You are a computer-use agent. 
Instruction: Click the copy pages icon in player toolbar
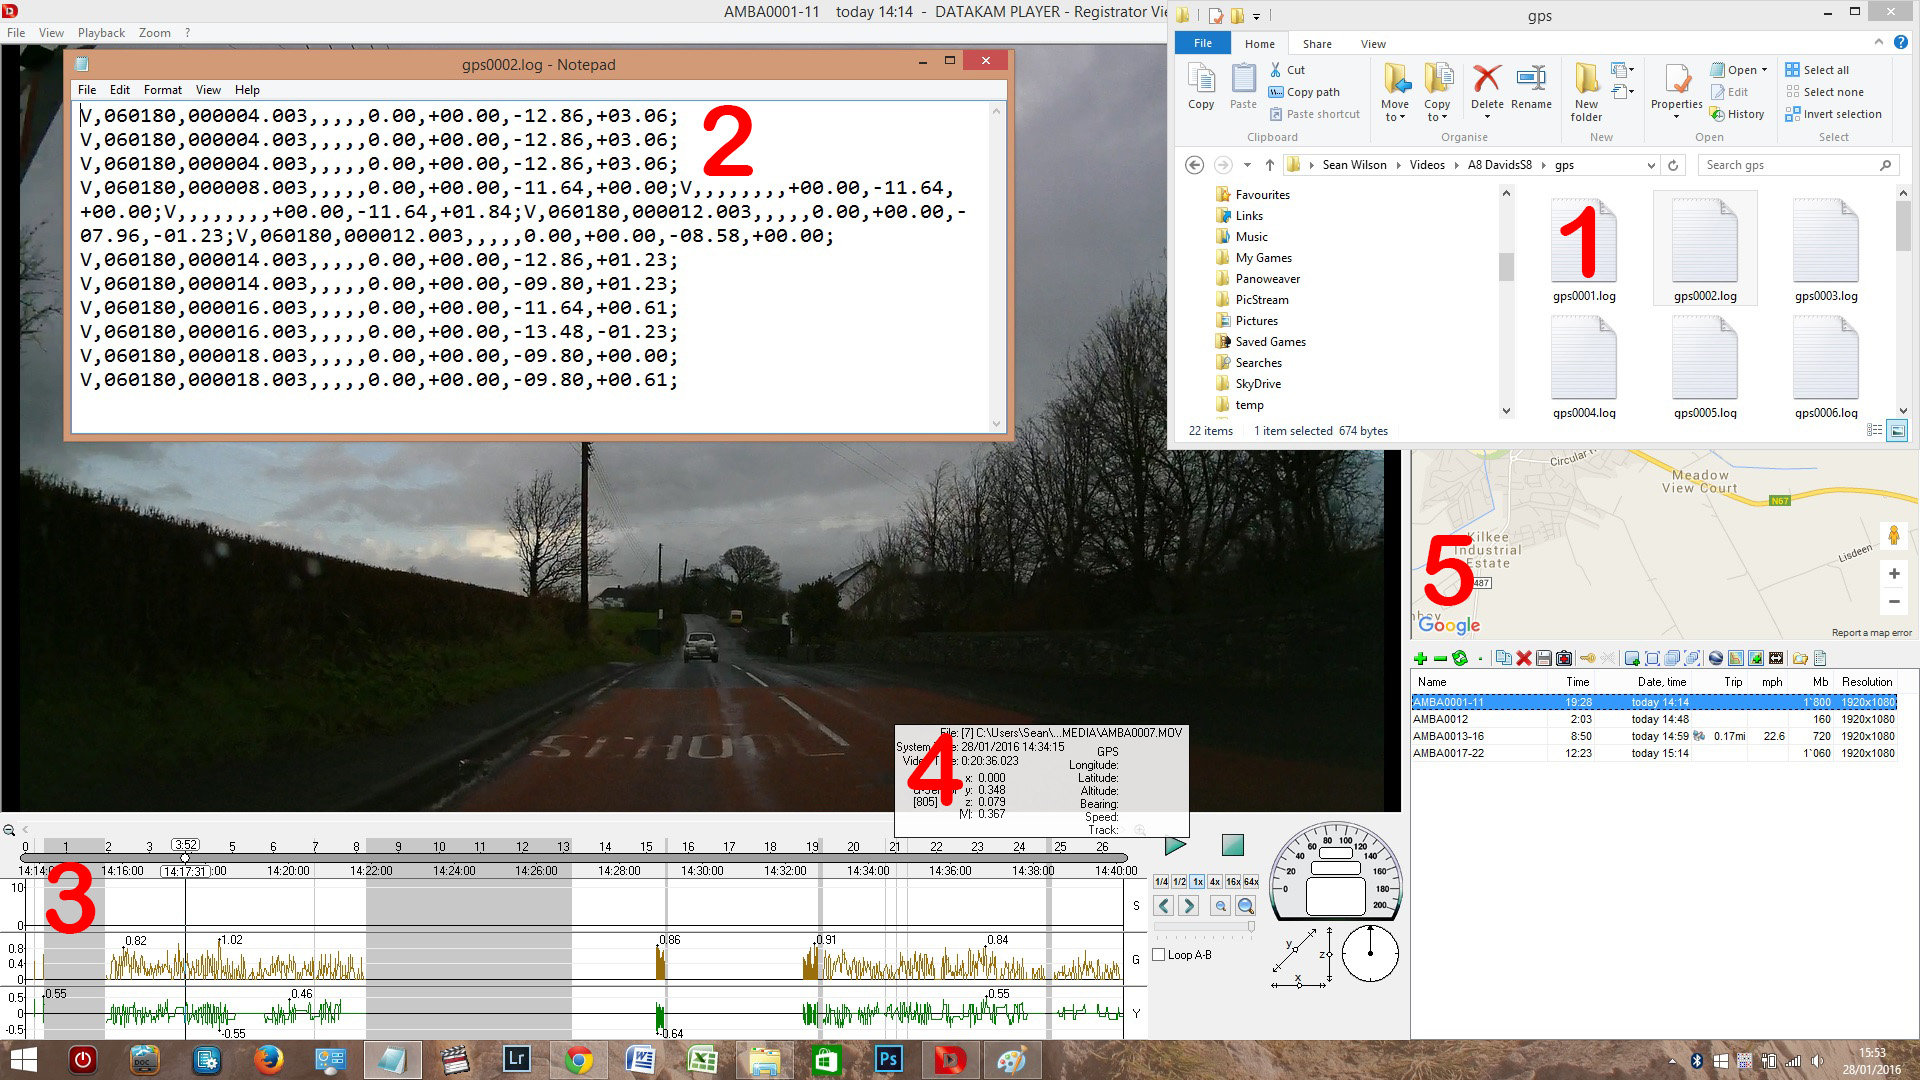(x=1503, y=658)
